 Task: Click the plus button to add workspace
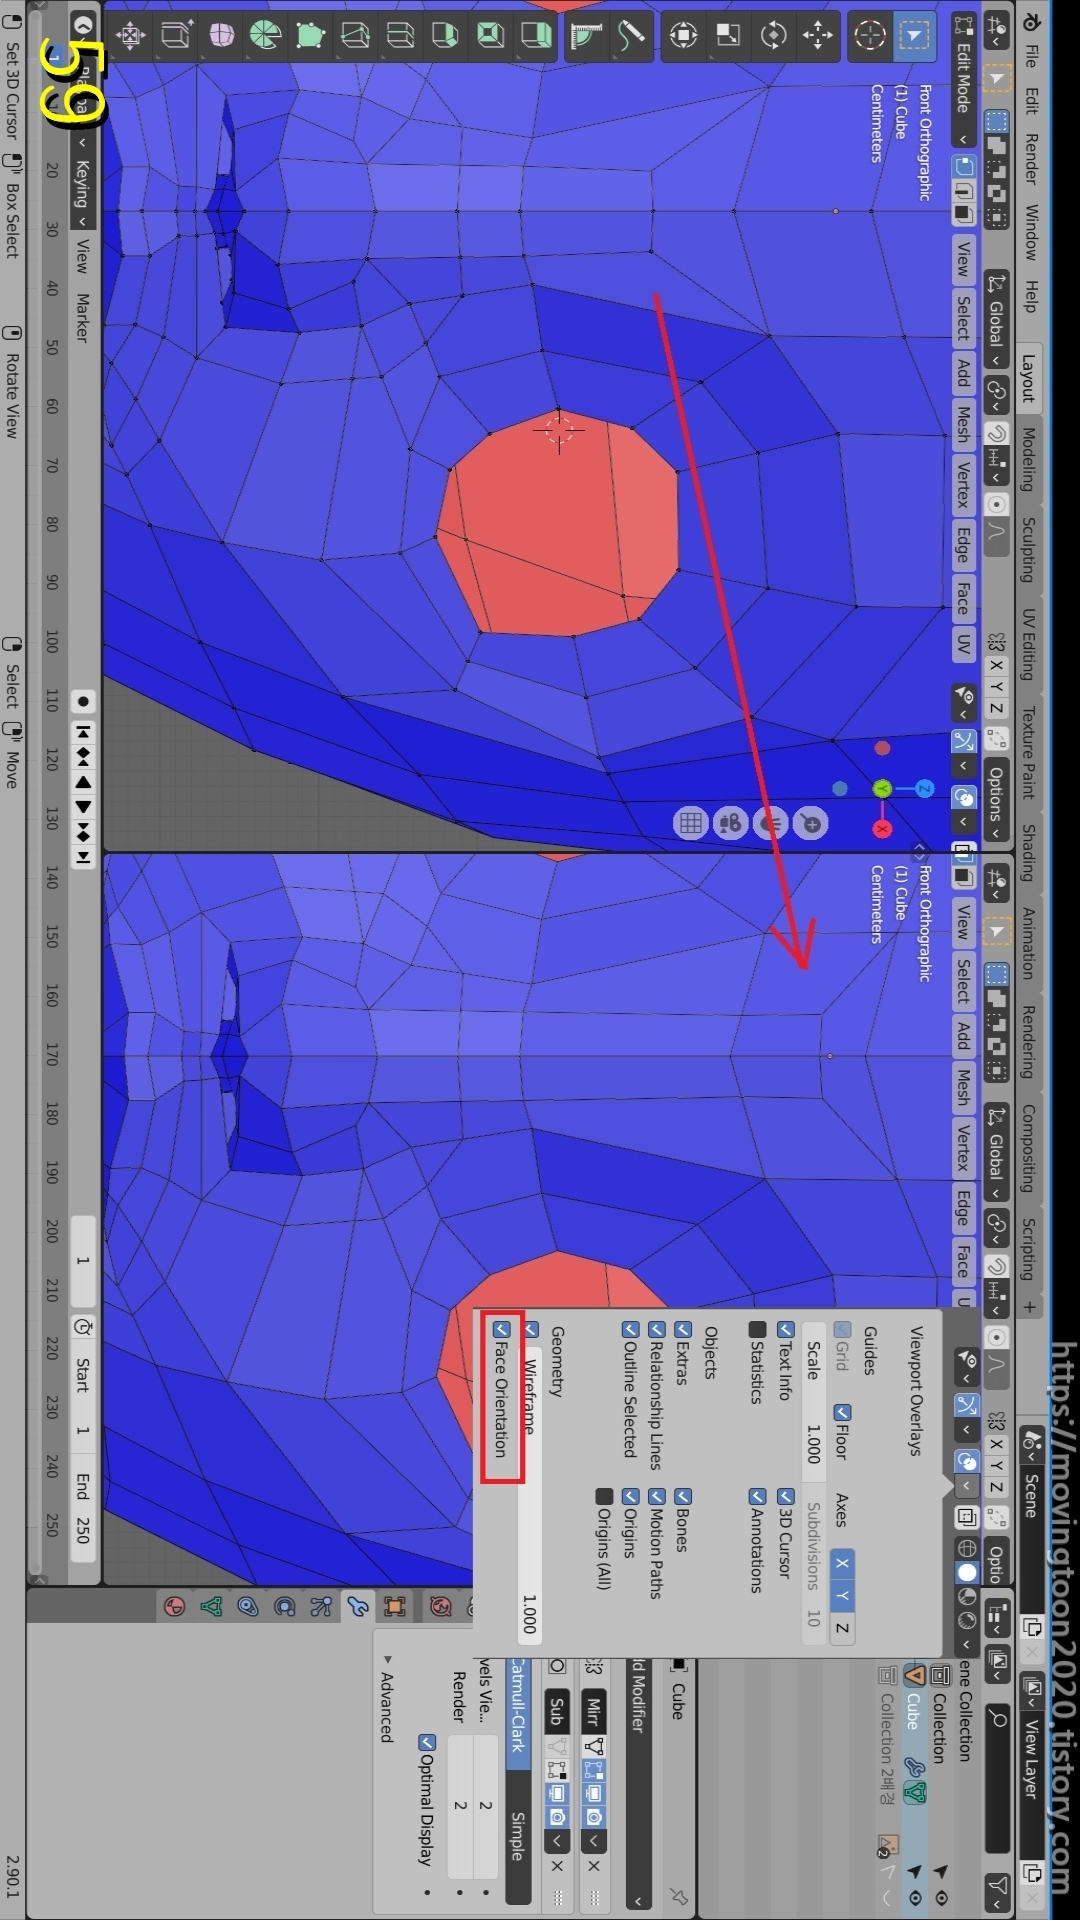tap(1029, 1306)
